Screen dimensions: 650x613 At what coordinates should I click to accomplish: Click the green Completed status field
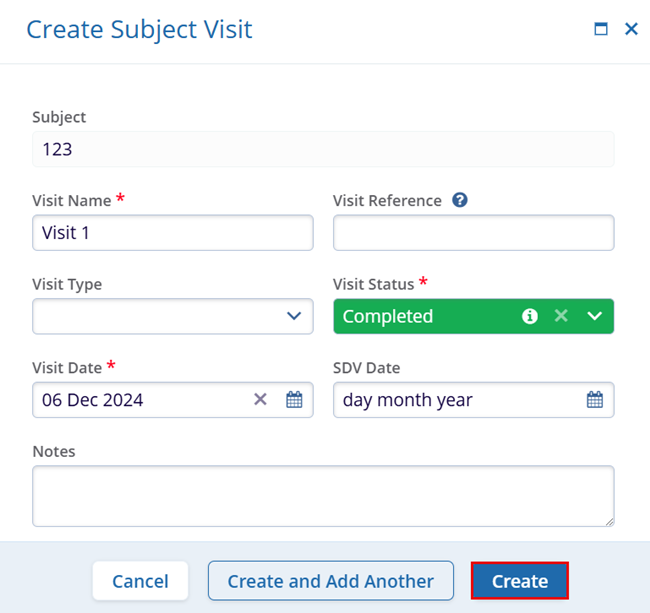point(420,316)
